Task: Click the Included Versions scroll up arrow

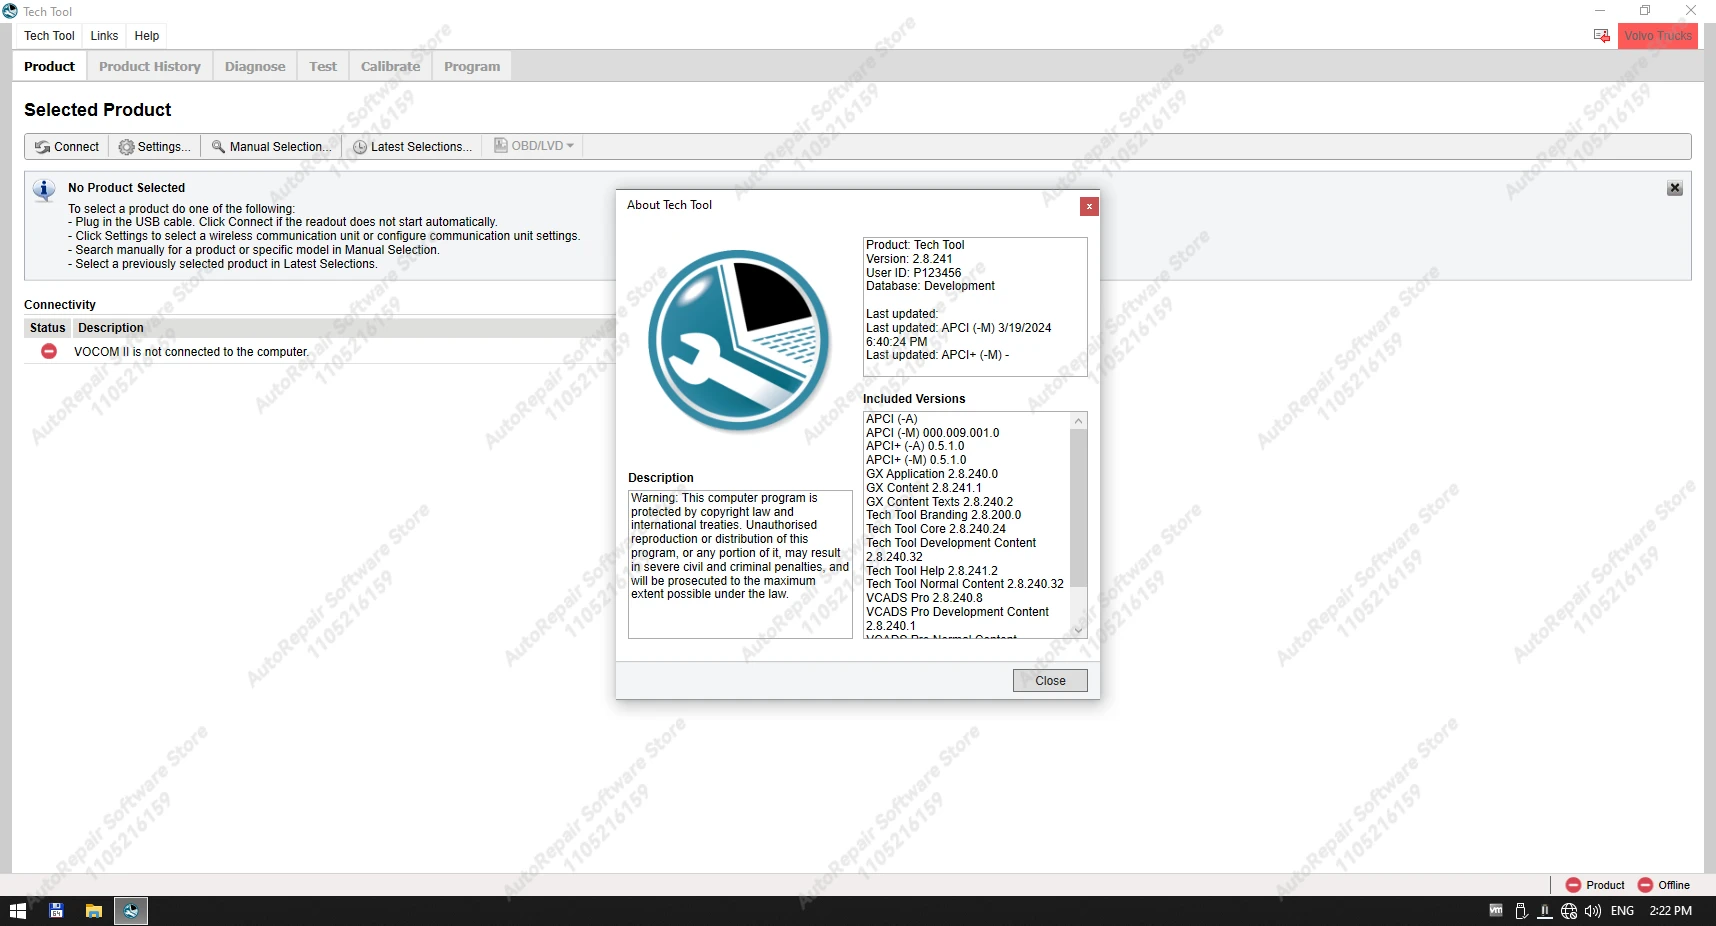Action: pyautogui.click(x=1078, y=421)
